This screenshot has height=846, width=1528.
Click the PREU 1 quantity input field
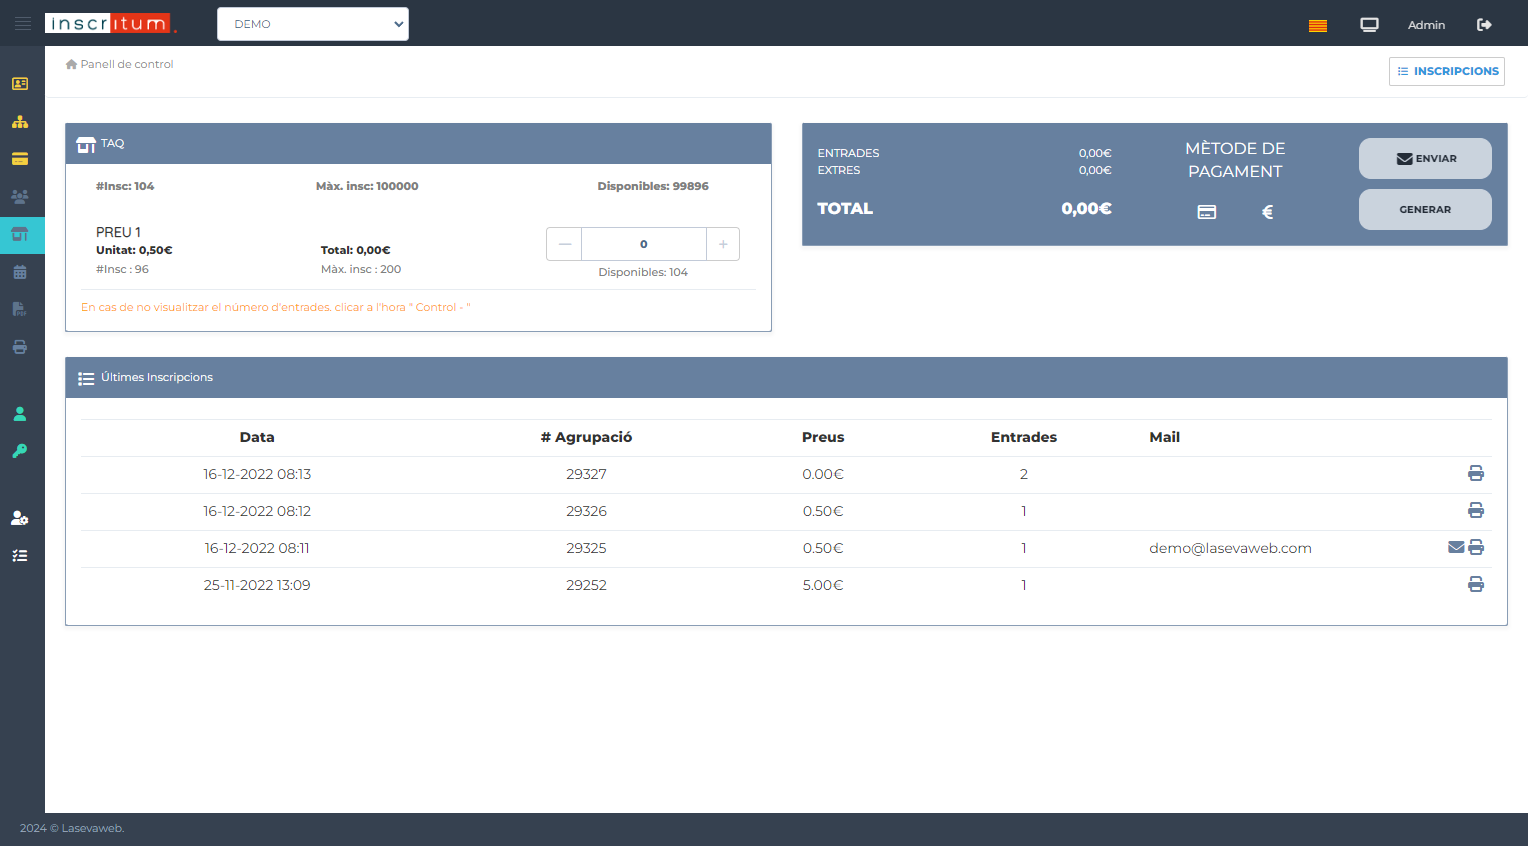point(644,244)
